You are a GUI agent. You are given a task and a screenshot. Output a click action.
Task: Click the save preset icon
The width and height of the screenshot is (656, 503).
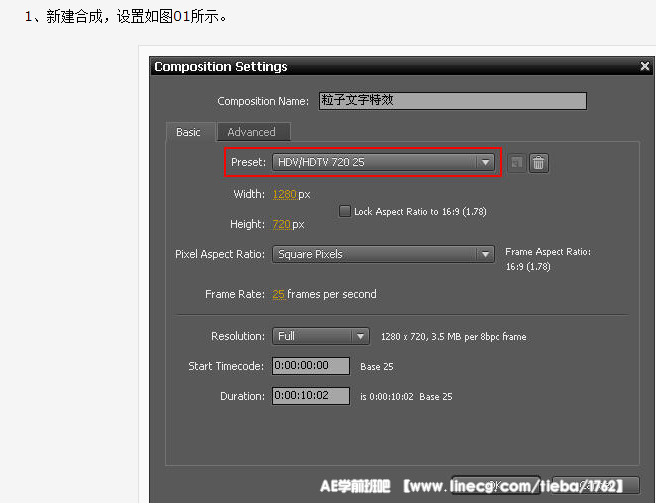(517, 163)
